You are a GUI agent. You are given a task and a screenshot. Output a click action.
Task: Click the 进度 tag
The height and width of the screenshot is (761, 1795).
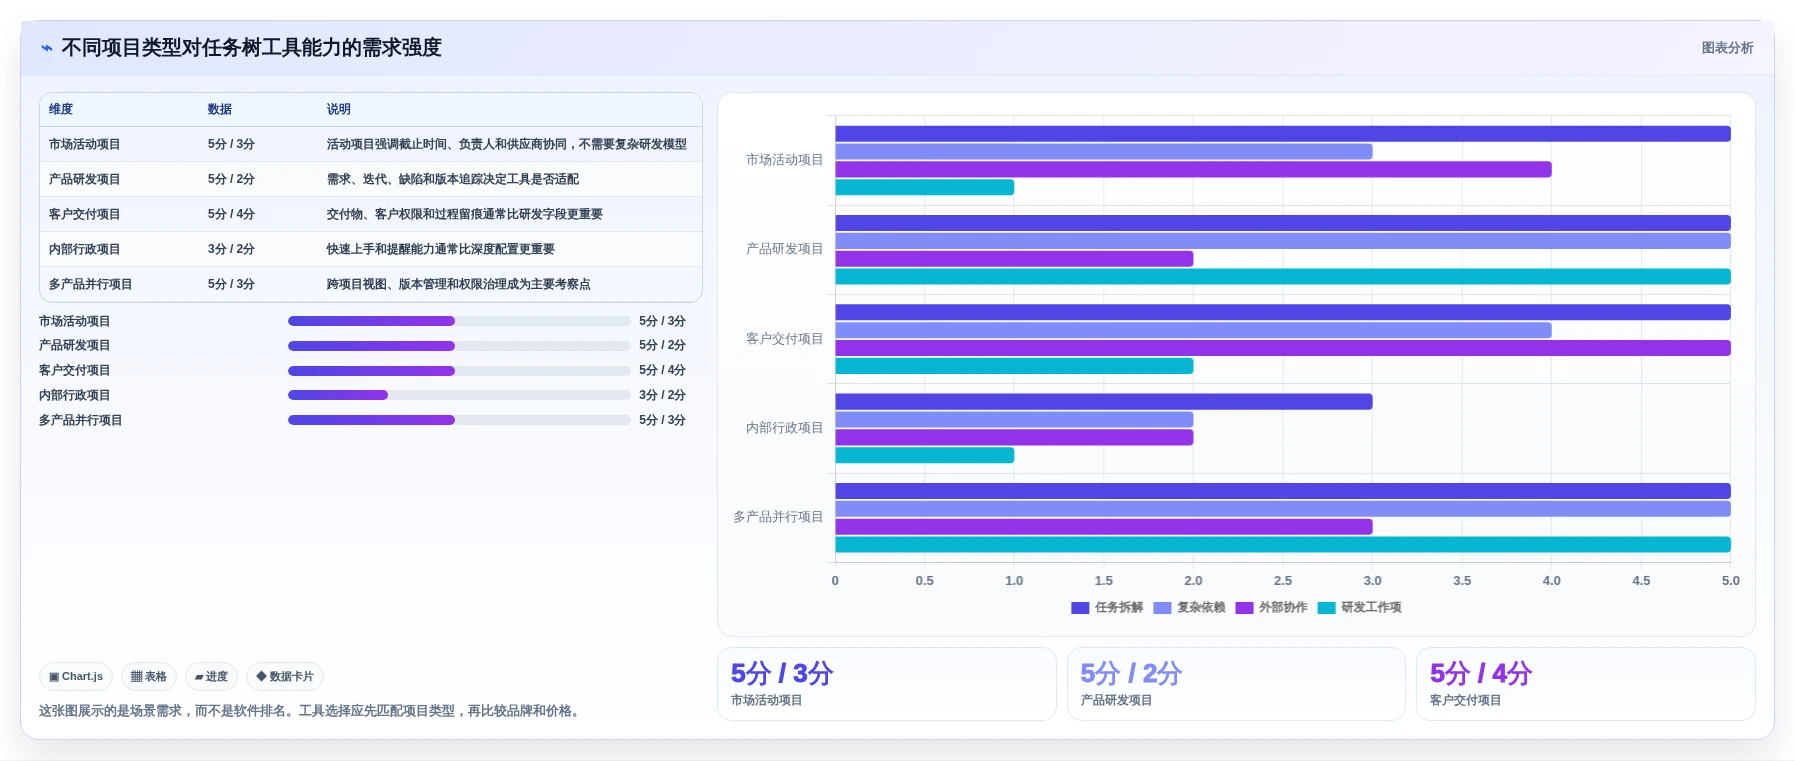pos(211,677)
